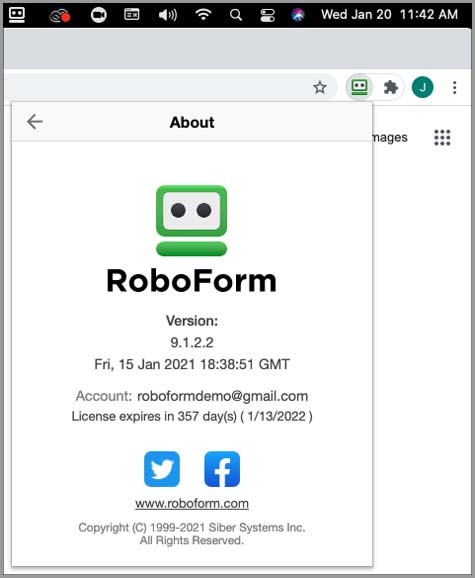Open the Chrome profile avatar J

click(x=422, y=87)
